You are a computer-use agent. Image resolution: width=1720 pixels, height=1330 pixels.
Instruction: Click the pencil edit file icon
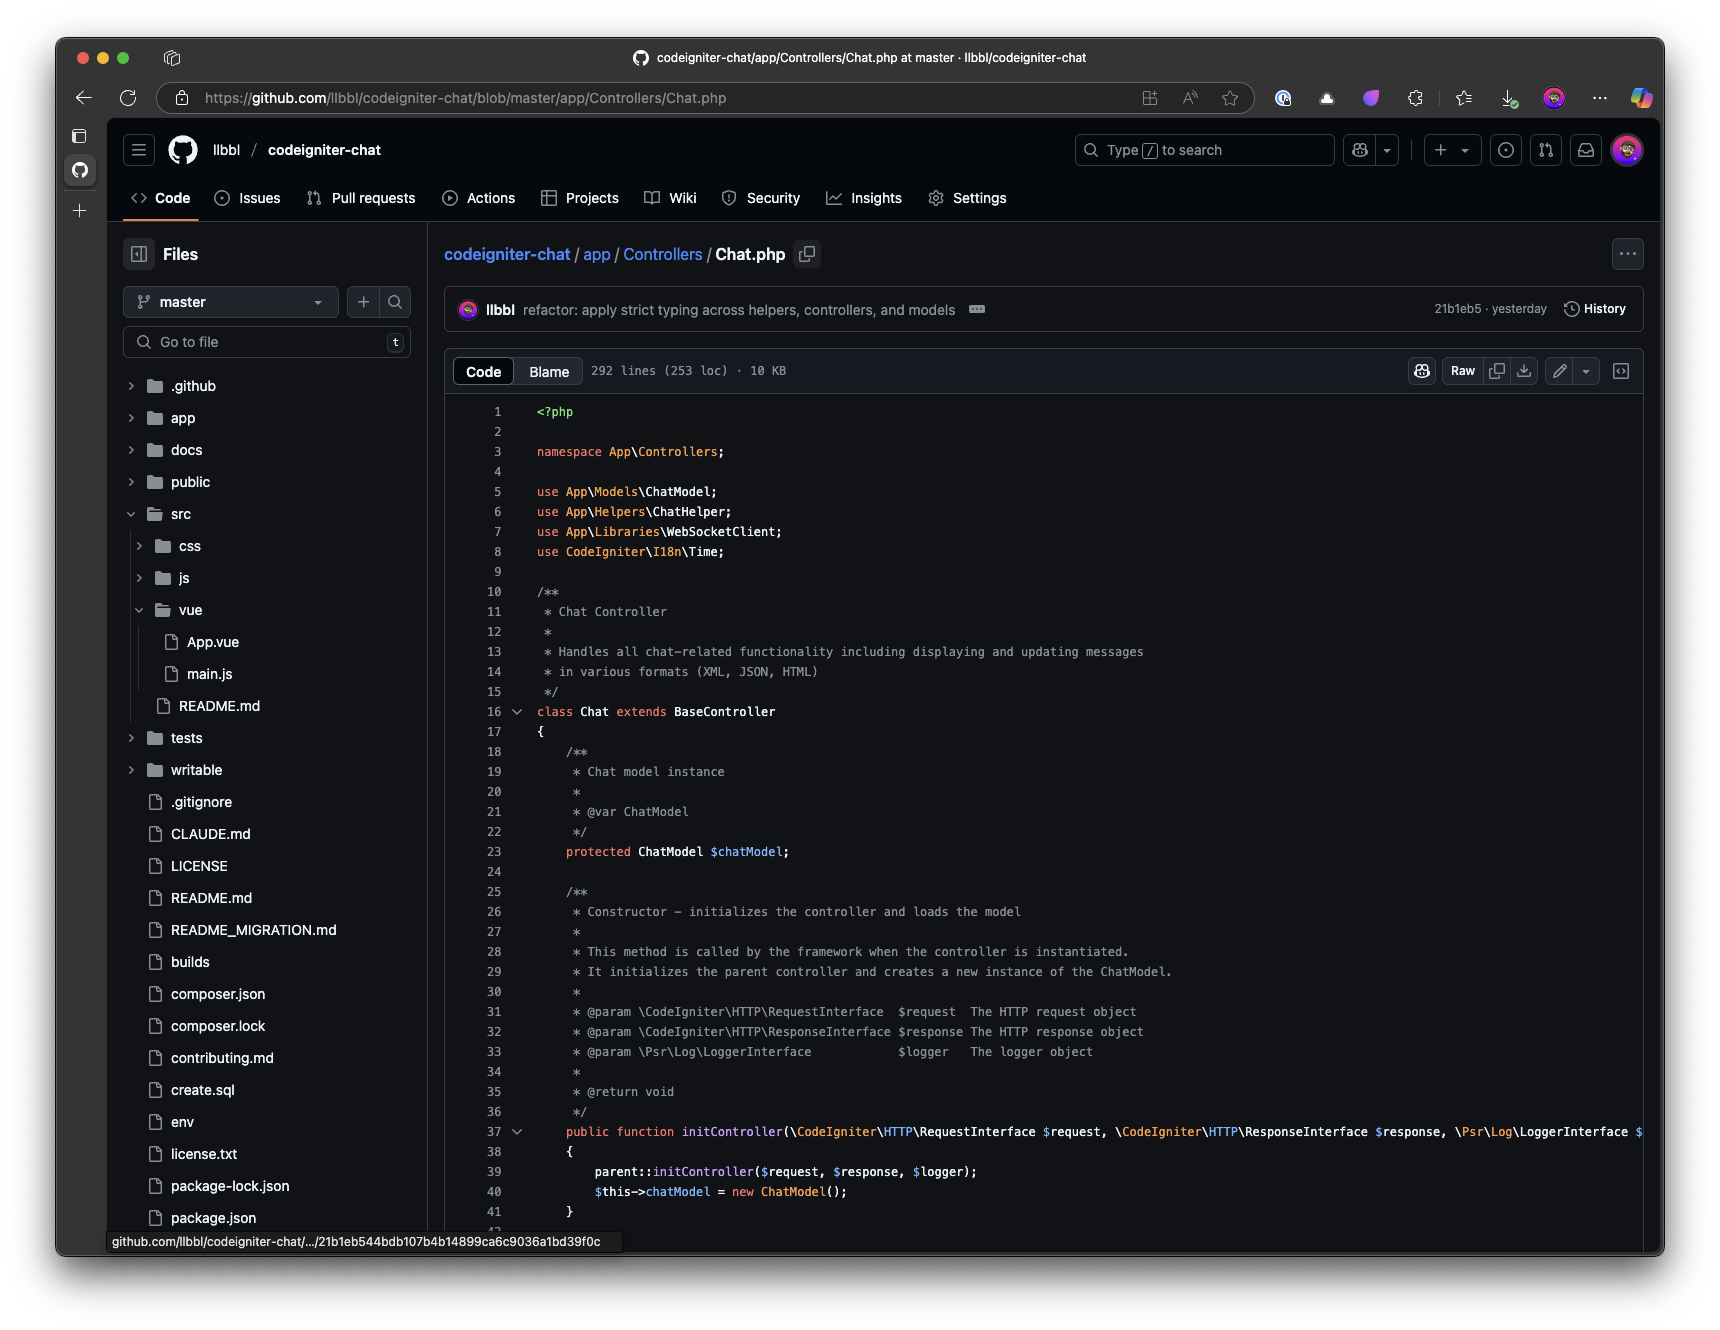click(x=1559, y=371)
